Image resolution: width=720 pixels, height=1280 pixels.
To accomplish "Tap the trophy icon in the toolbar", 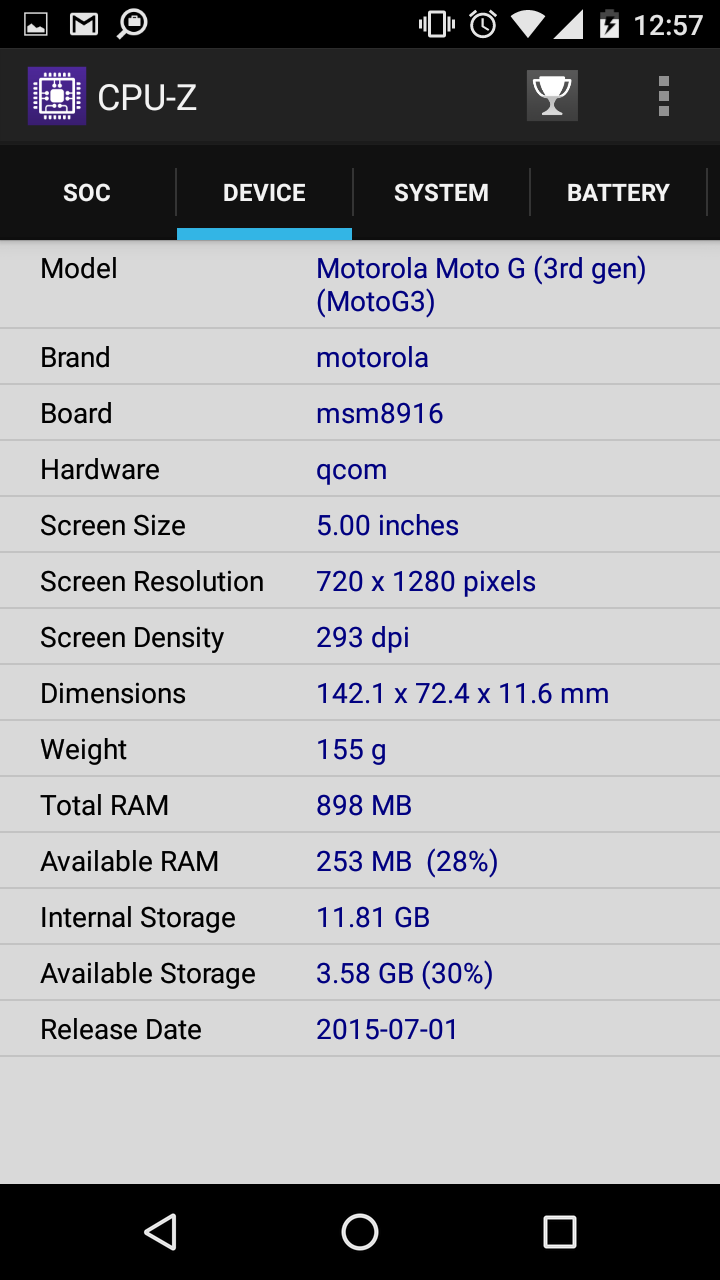I will [x=552, y=96].
